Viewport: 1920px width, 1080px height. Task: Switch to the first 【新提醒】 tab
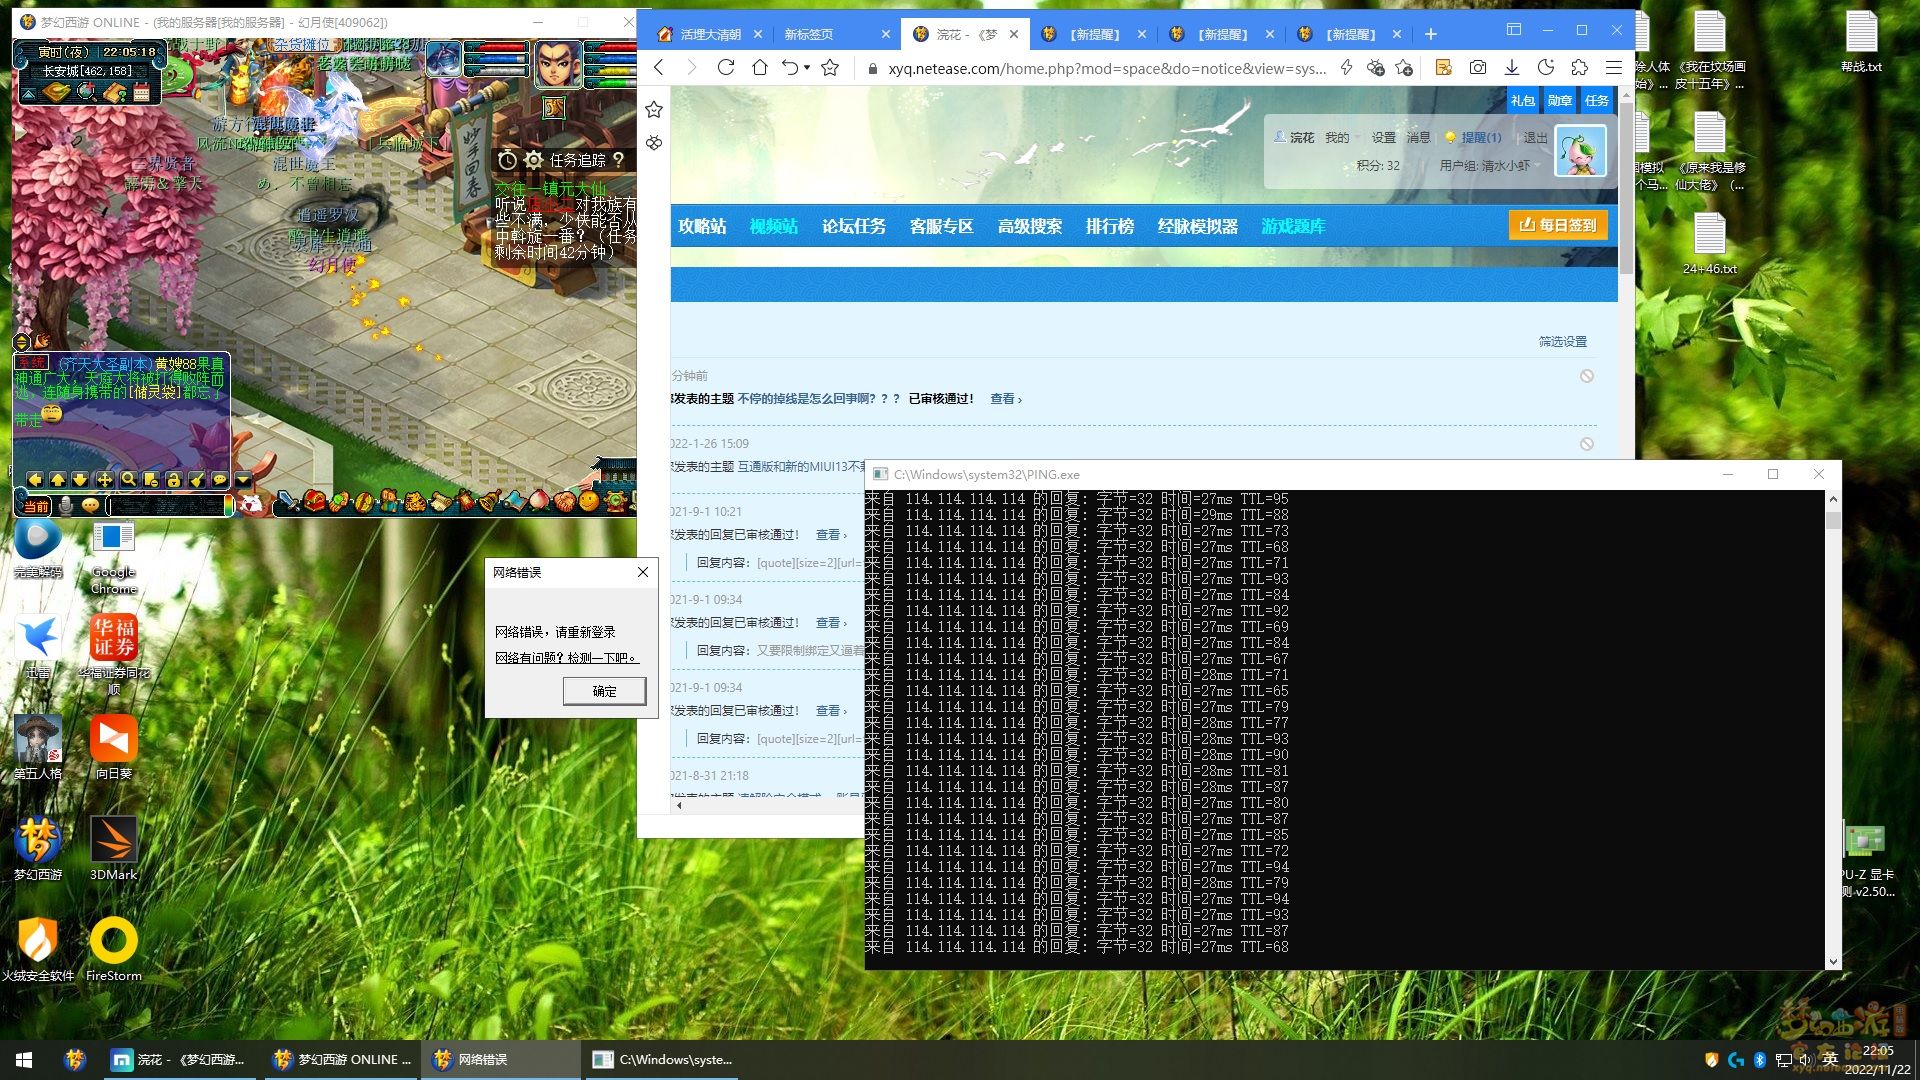click(x=1094, y=34)
